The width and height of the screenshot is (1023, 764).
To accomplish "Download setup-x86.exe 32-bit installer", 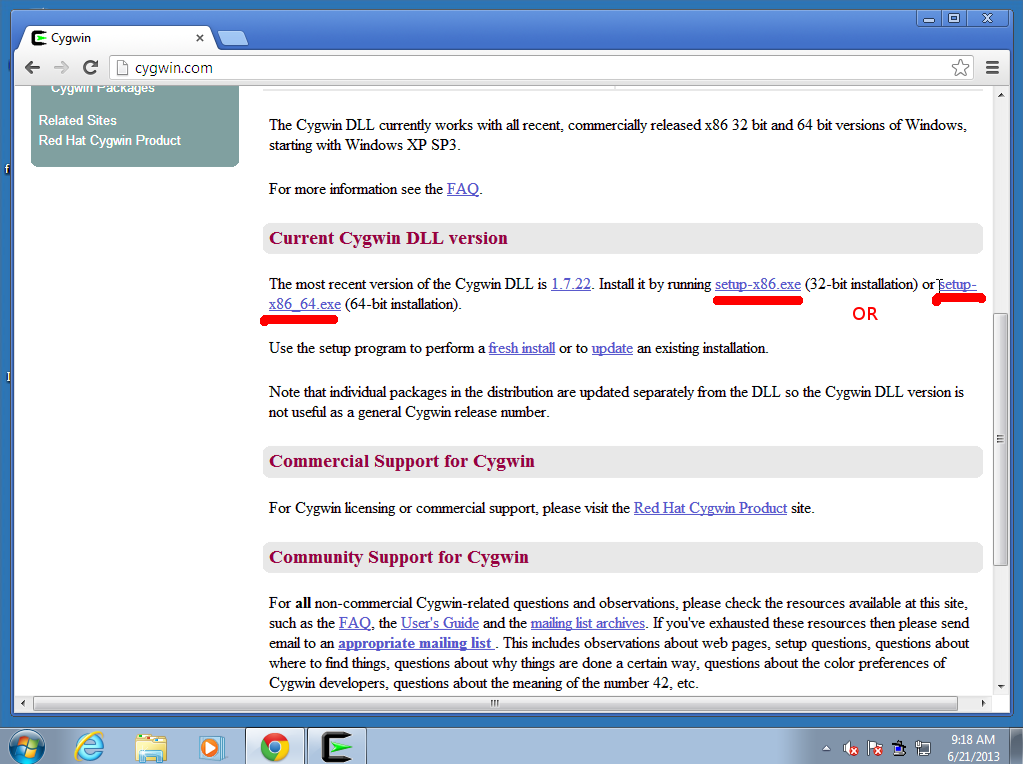I will [x=757, y=284].
